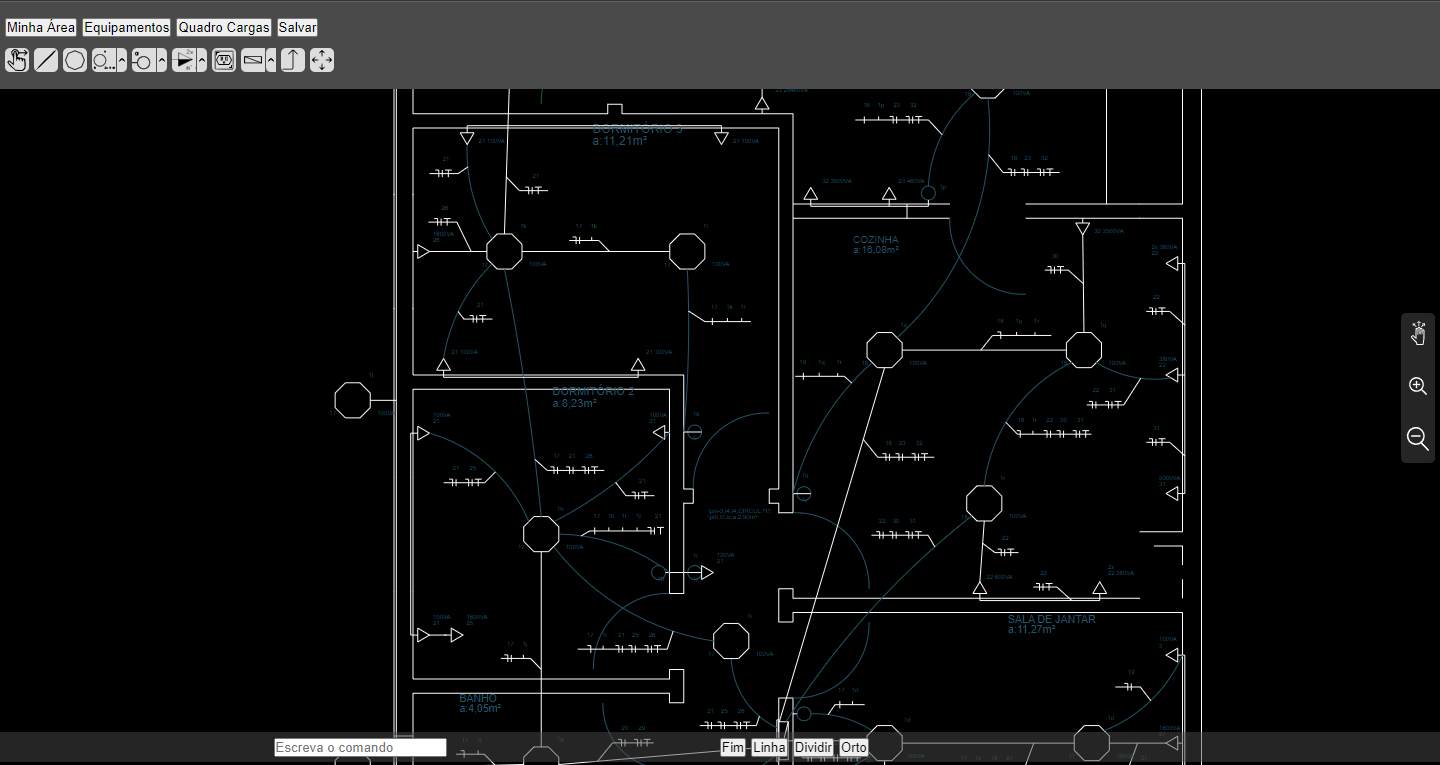1440x765 pixels.
Task: Expand the switch tool options arrow
Action: click(x=162, y=61)
